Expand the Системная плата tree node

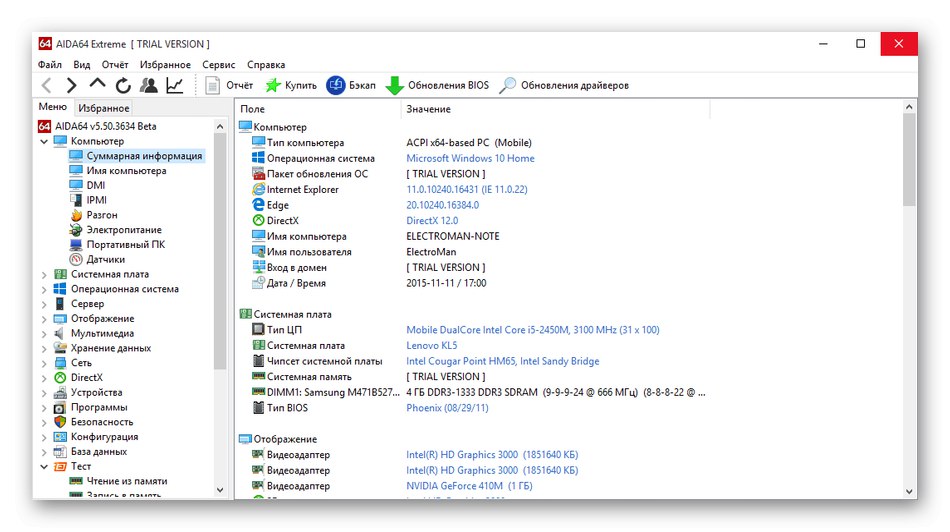(x=44, y=274)
